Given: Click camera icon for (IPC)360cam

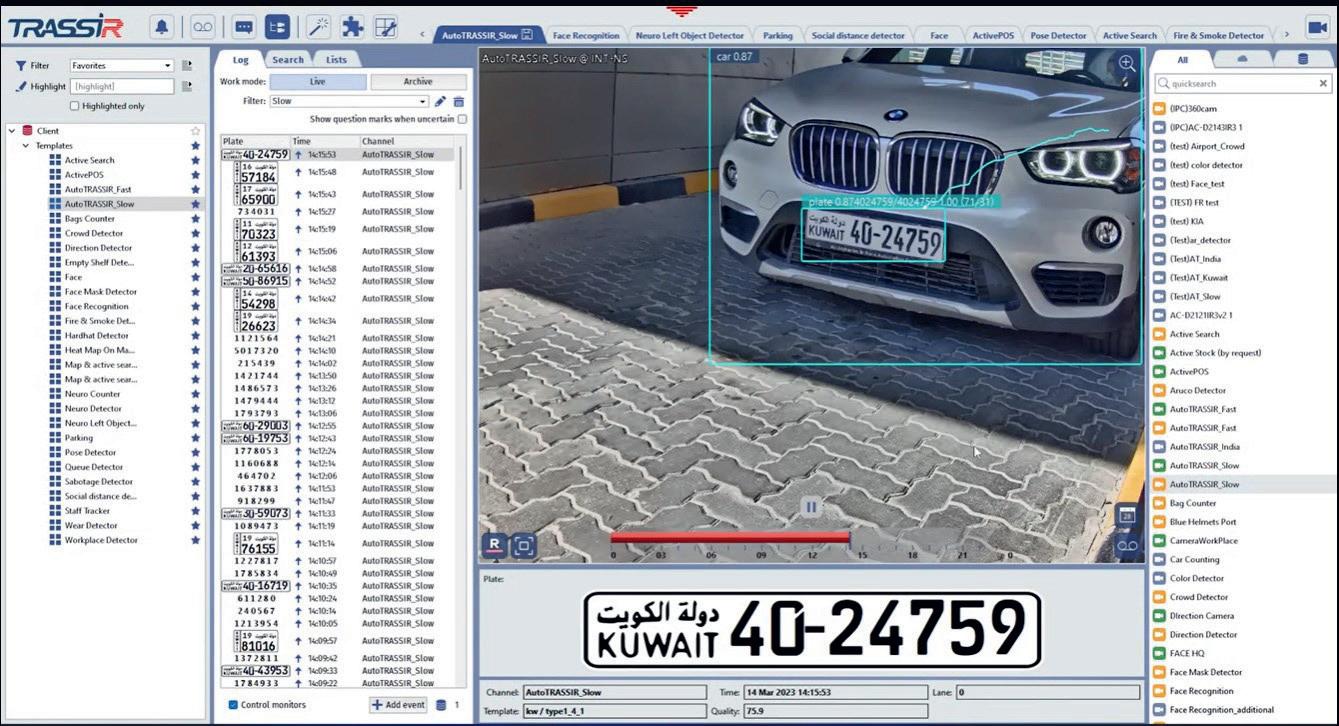Looking at the screenshot, I should click(1159, 108).
